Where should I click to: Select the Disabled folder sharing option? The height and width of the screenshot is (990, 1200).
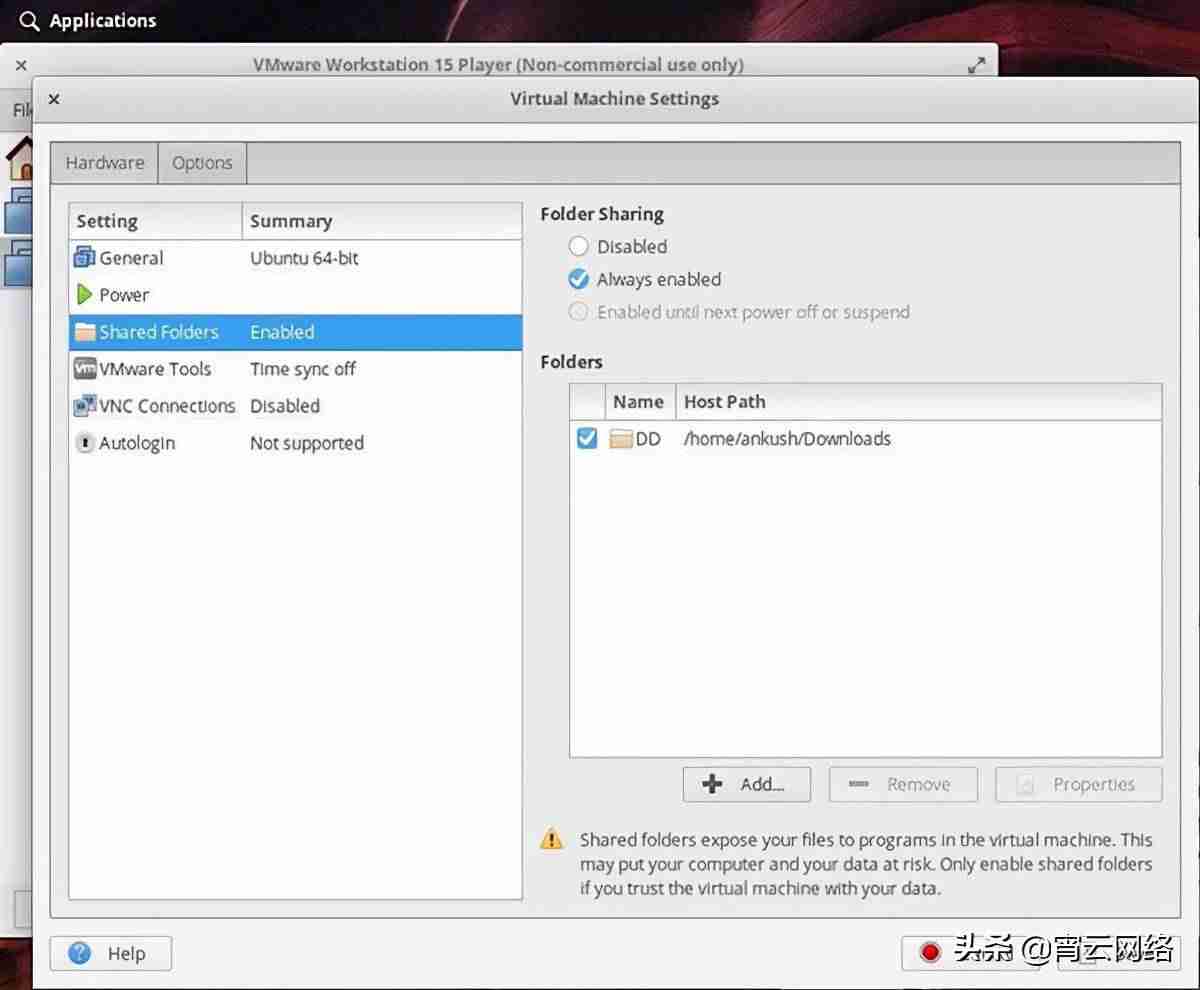coord(578,246)
